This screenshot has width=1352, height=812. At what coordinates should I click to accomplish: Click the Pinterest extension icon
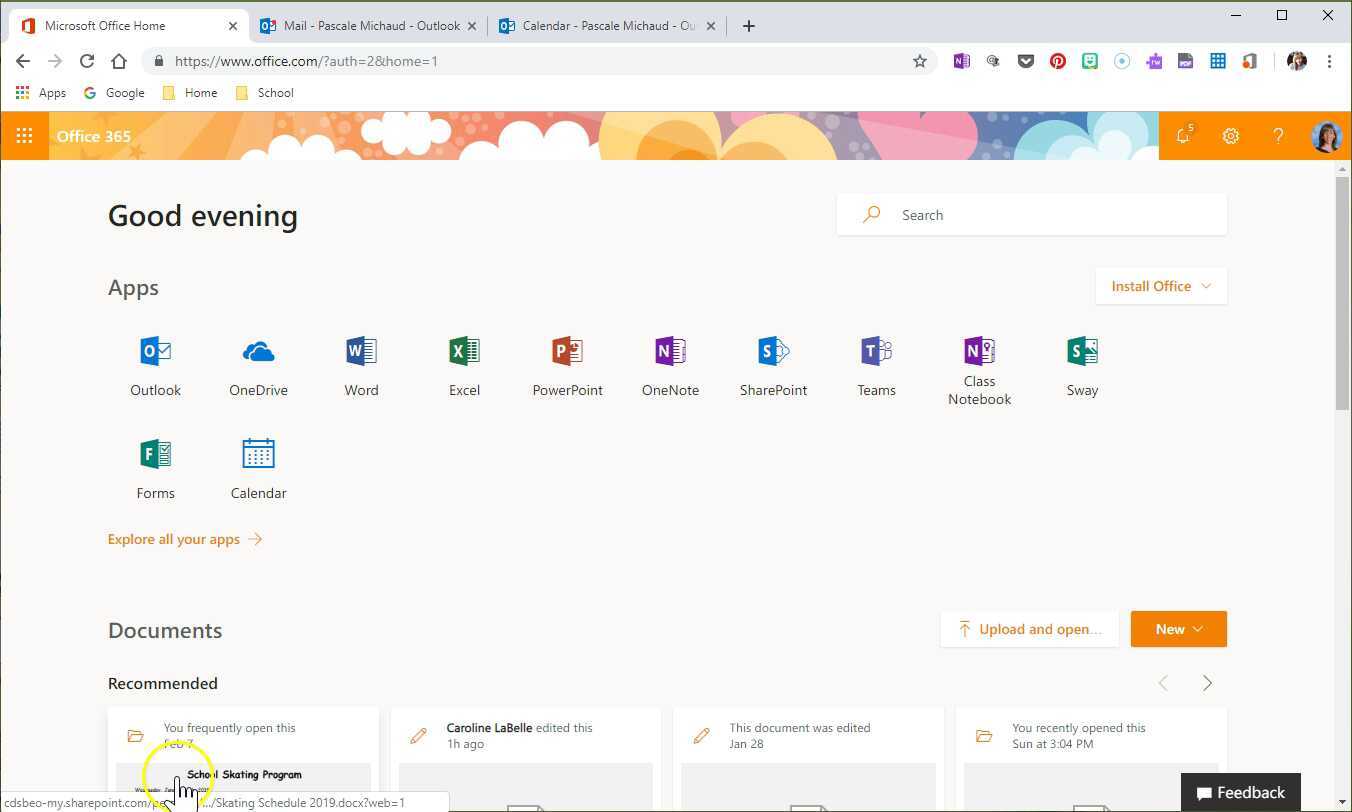click(x=1058, y=61)
